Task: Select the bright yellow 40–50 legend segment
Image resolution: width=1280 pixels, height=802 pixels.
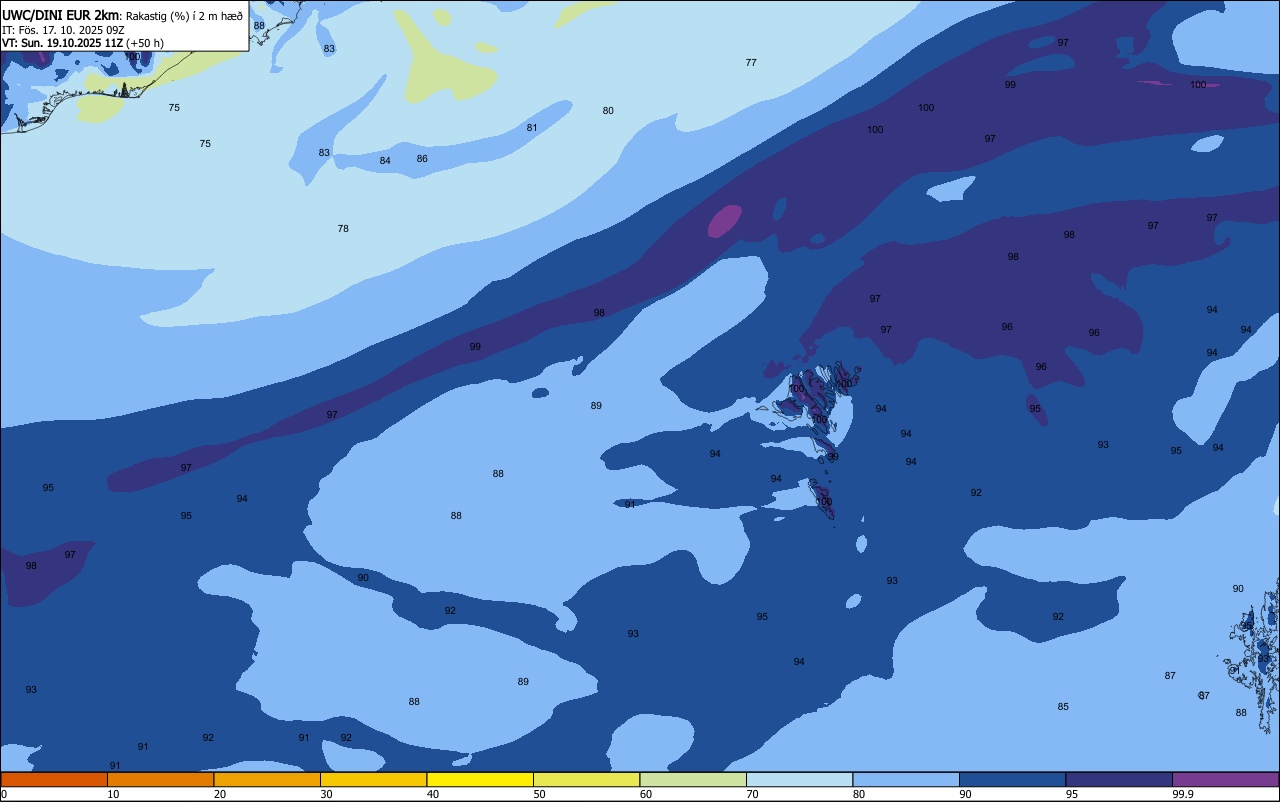Action: coord(480,779)
